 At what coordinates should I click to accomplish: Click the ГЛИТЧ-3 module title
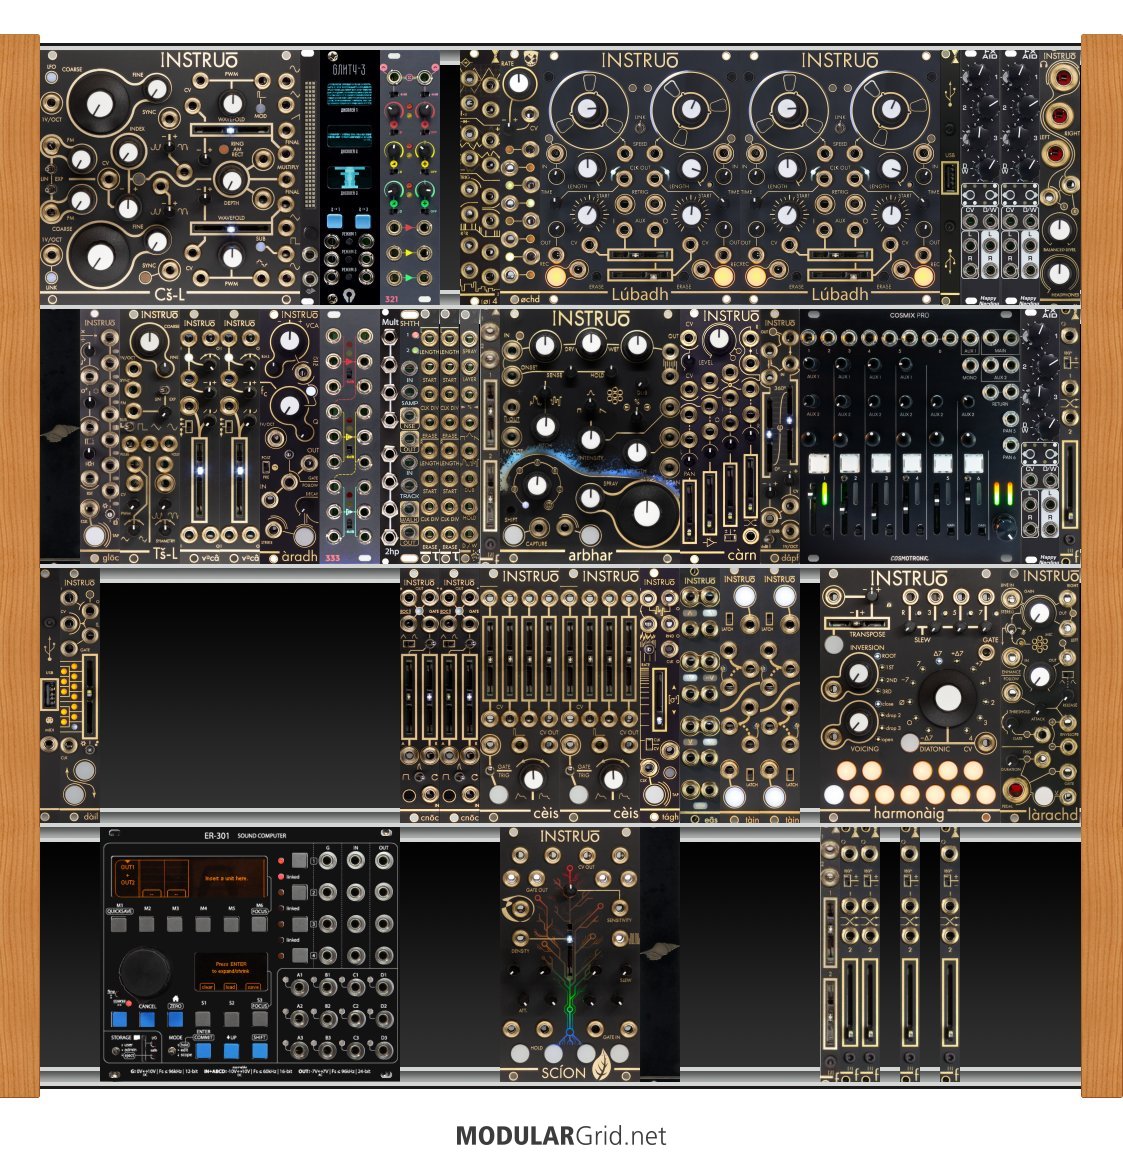pos(349,69)
